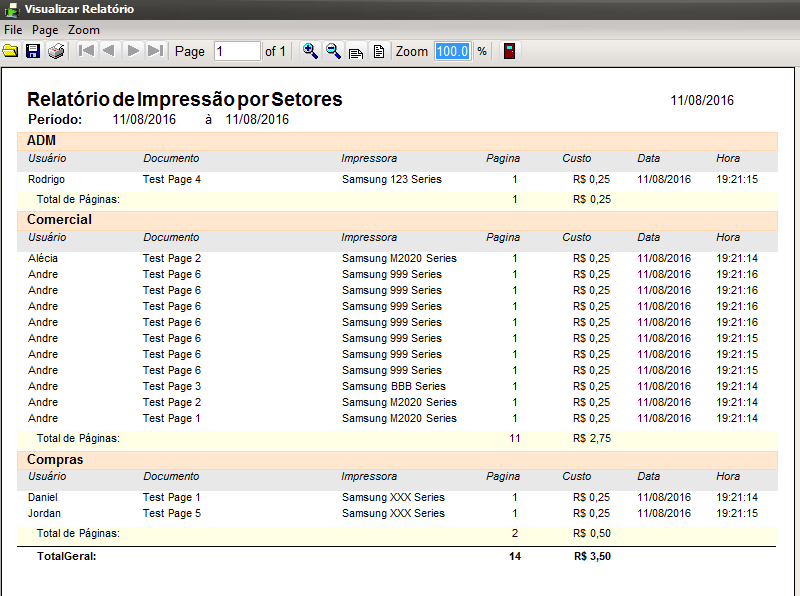The height and width of the screenshot is (596, 800).
Task: Open the File menu
Action: coord(13,30)
